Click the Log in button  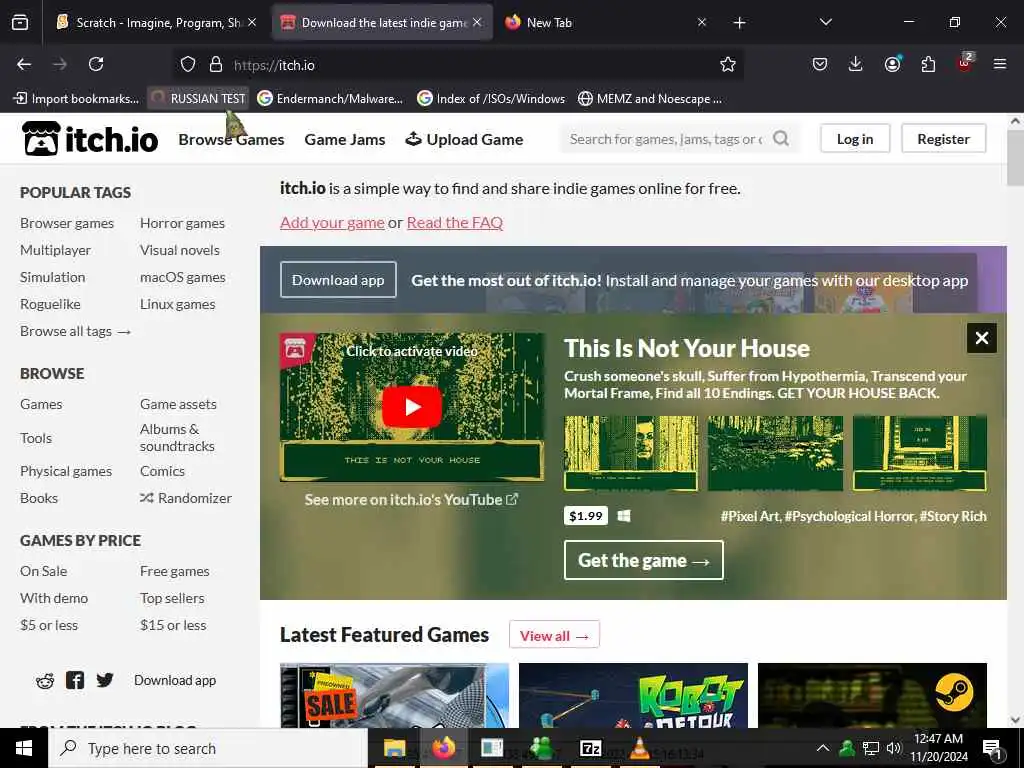tap(855, 139)
